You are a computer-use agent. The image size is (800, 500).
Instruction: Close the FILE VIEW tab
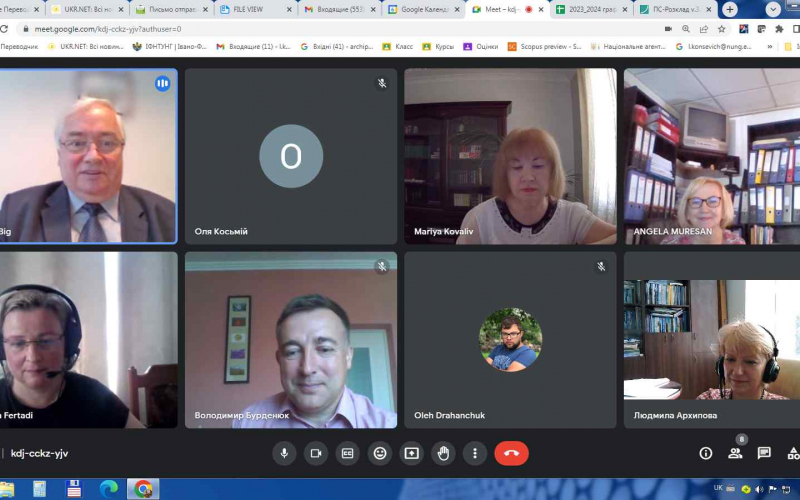289,9
